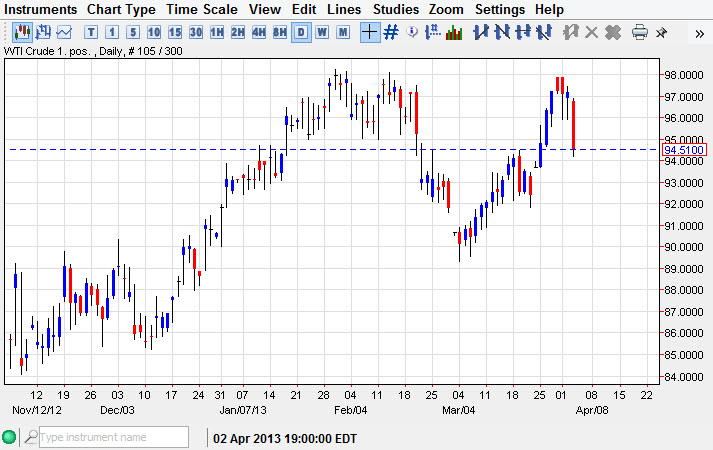The image size is (713, 450).
Task: Click the volume histogram icon
Action: (454, 32)
